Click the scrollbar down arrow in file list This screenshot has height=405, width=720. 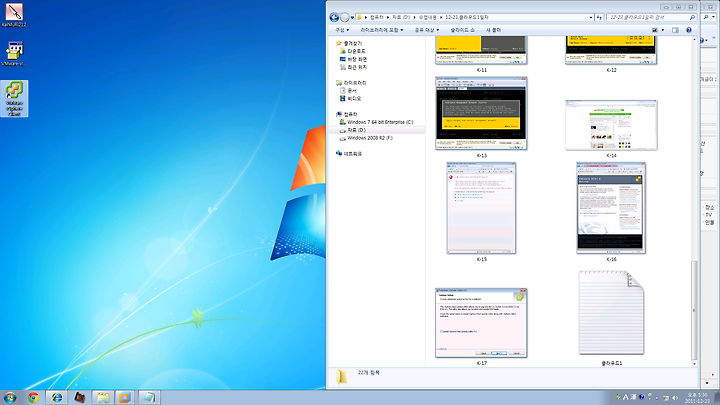click(x=694, y=364)
